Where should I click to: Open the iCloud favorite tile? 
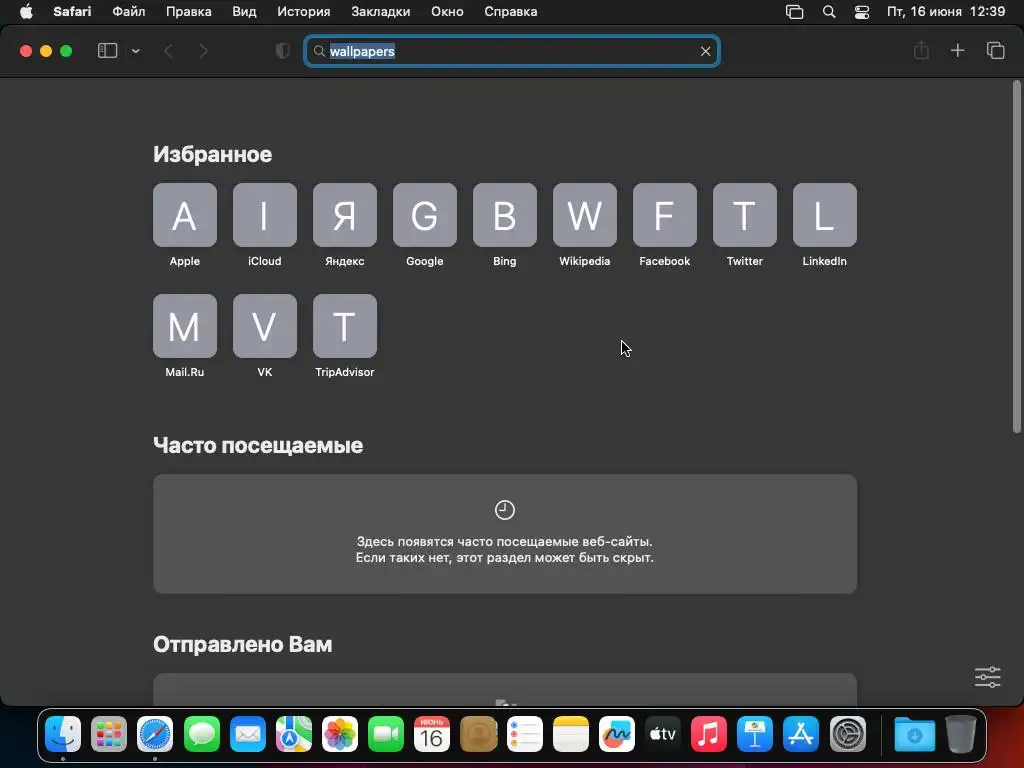(264, 215)
